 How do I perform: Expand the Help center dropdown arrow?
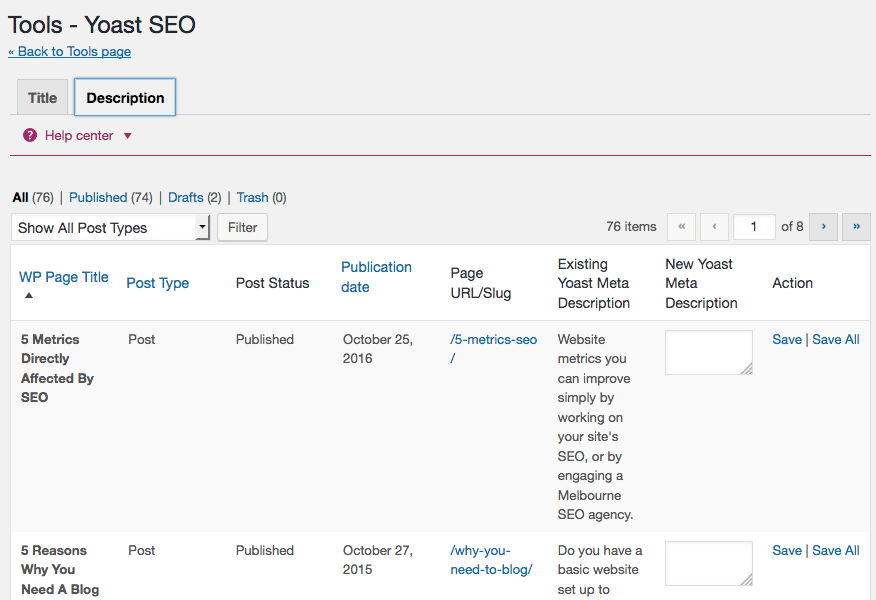tap(127, 136)
